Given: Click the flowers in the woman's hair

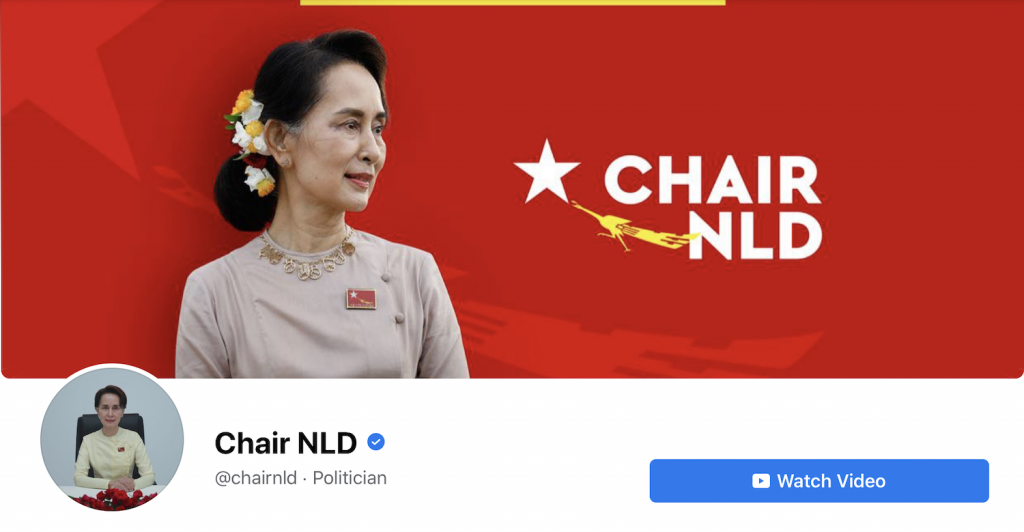Looking at the screenshot, I should (251, 140).
